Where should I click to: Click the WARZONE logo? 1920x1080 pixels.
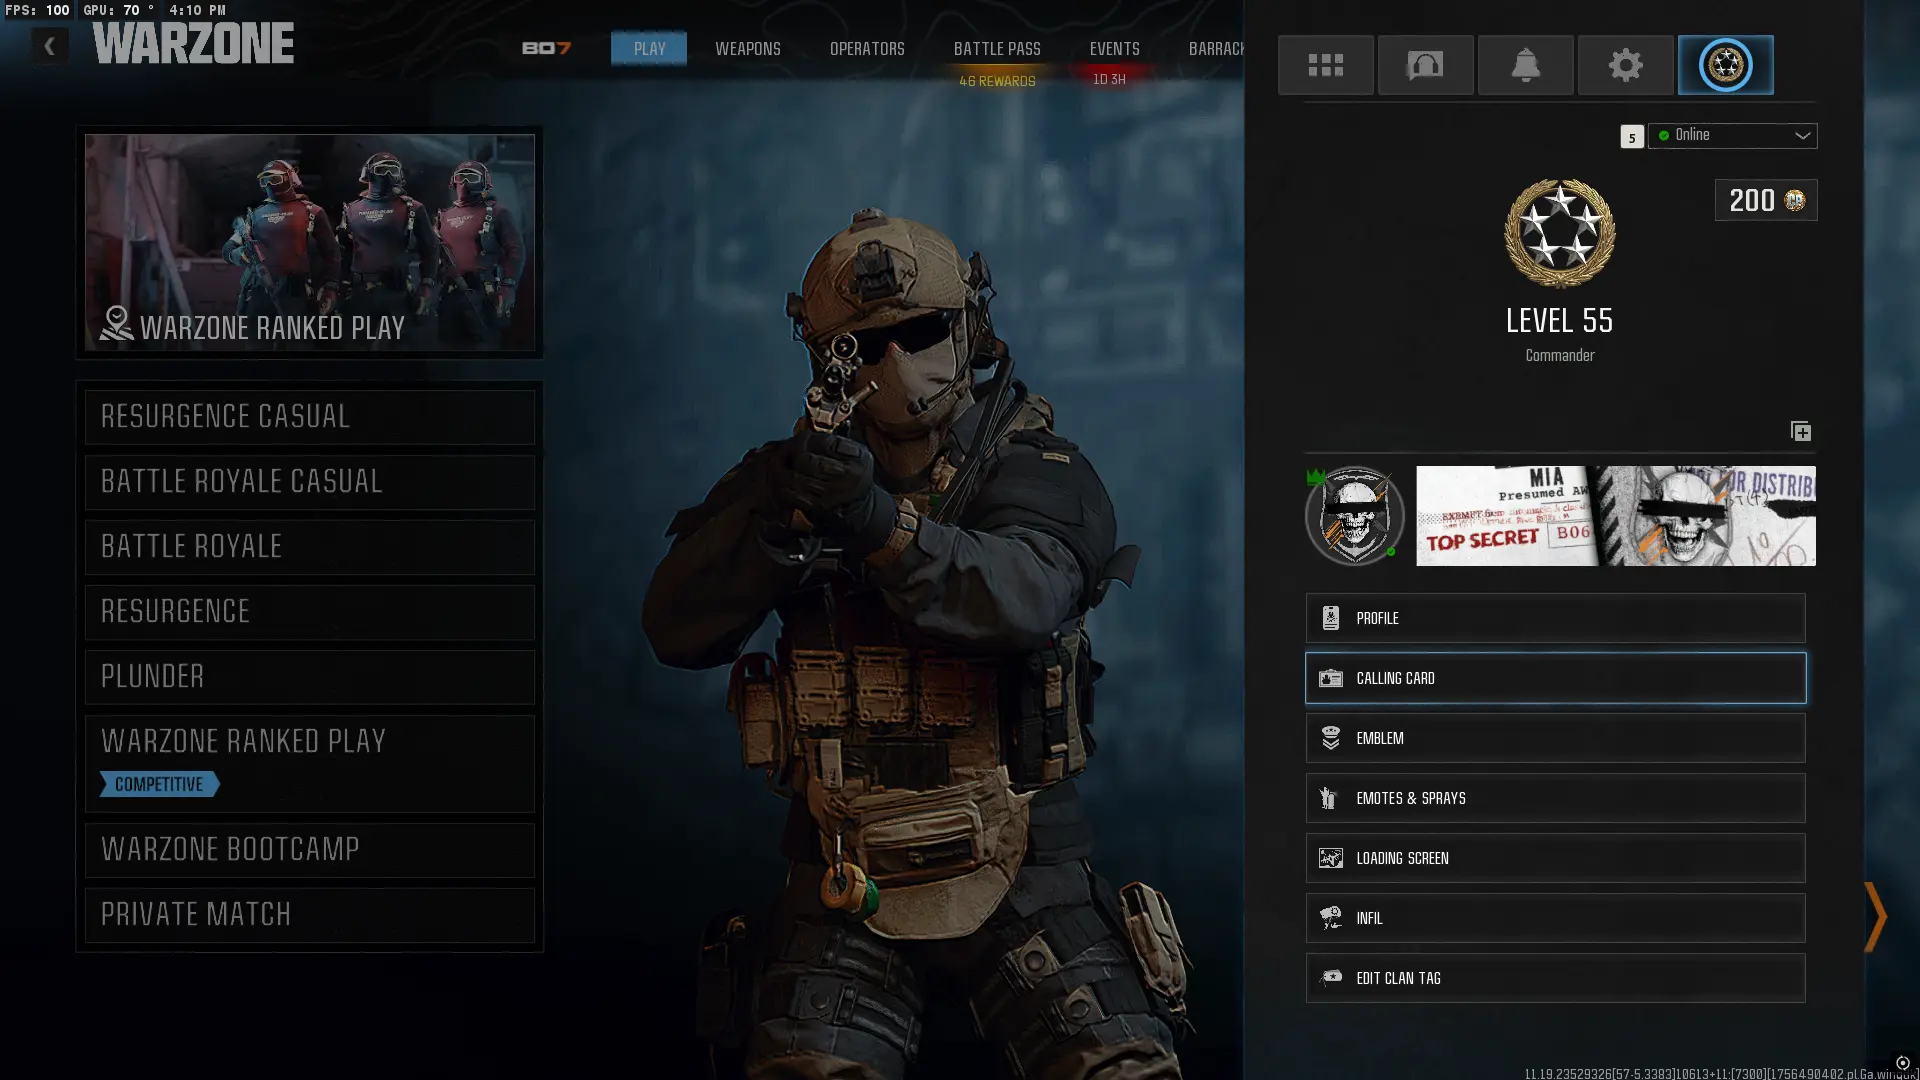[193, 44]
